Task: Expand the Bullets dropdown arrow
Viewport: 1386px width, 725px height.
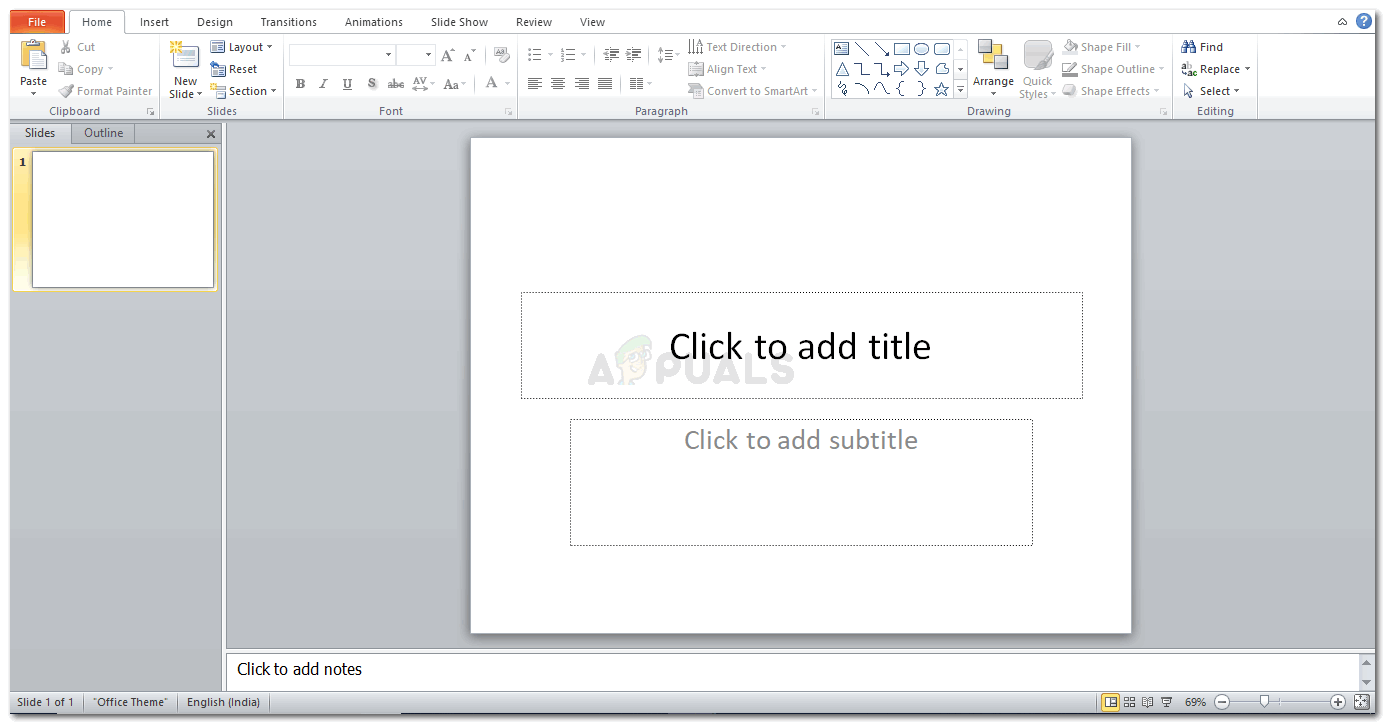Action: click(x=550, y=55)
